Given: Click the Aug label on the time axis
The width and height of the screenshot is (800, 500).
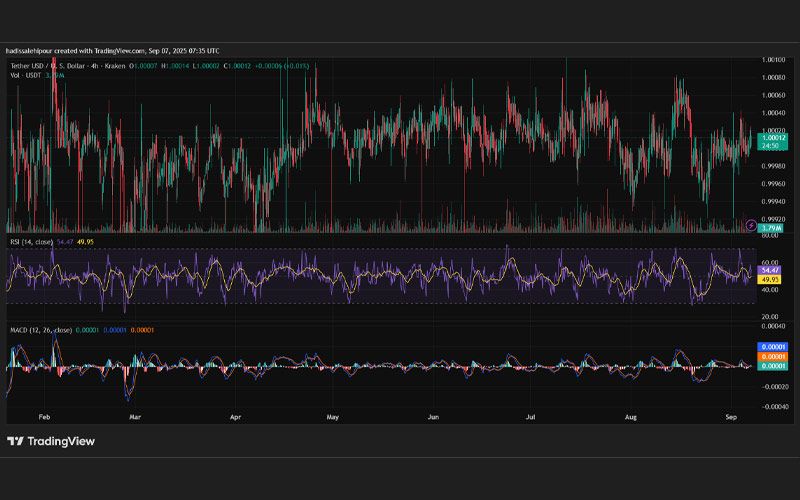Looking at the screenshot, I should 631,417.
